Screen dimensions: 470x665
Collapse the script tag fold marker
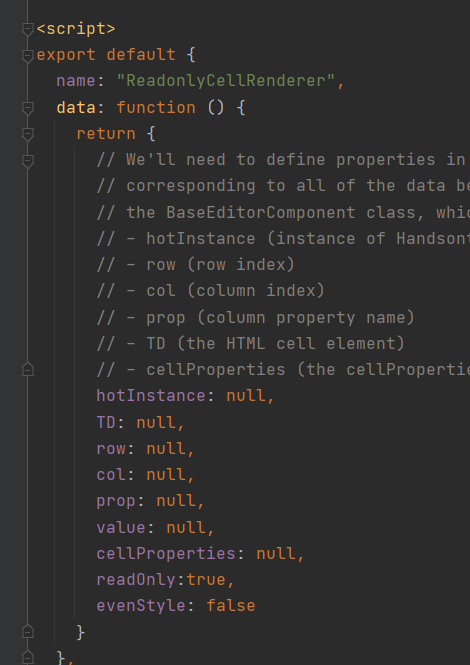tap(28, 29)
